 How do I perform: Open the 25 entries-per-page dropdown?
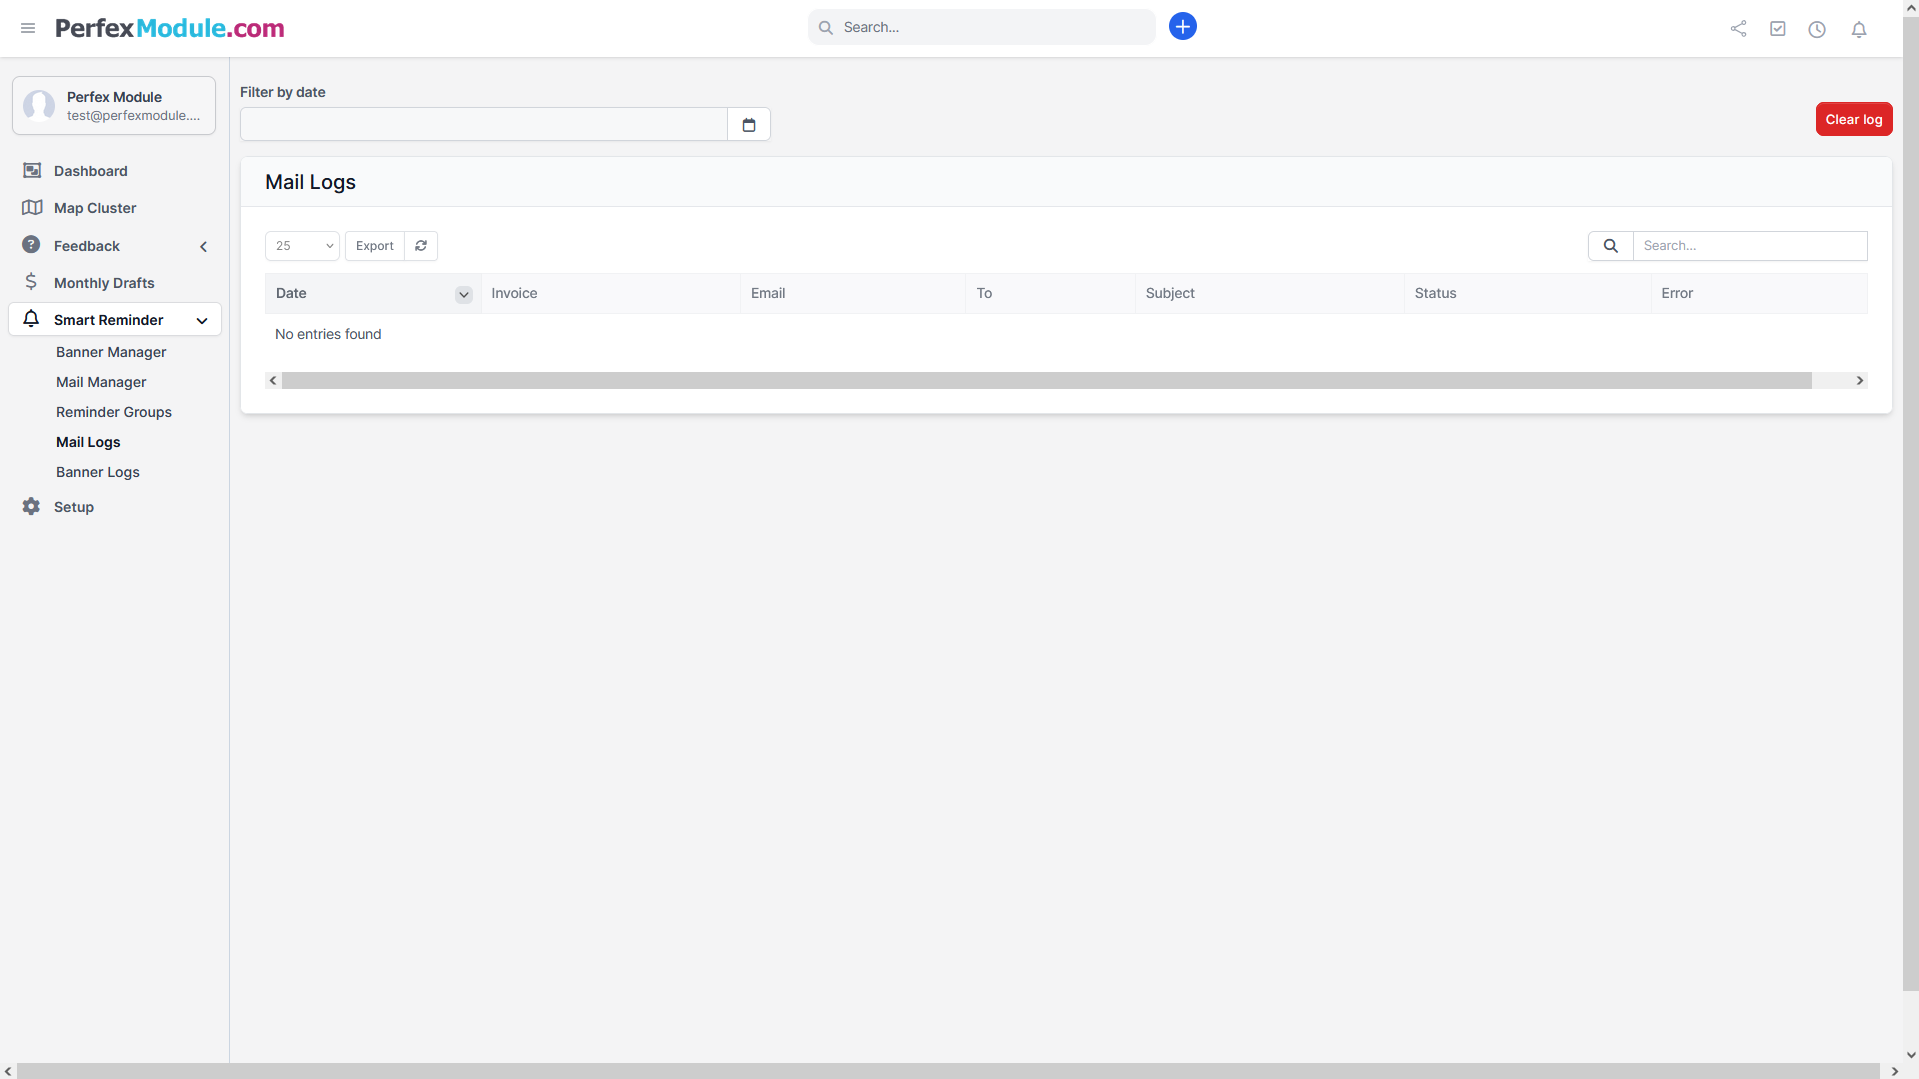[302, 246]
